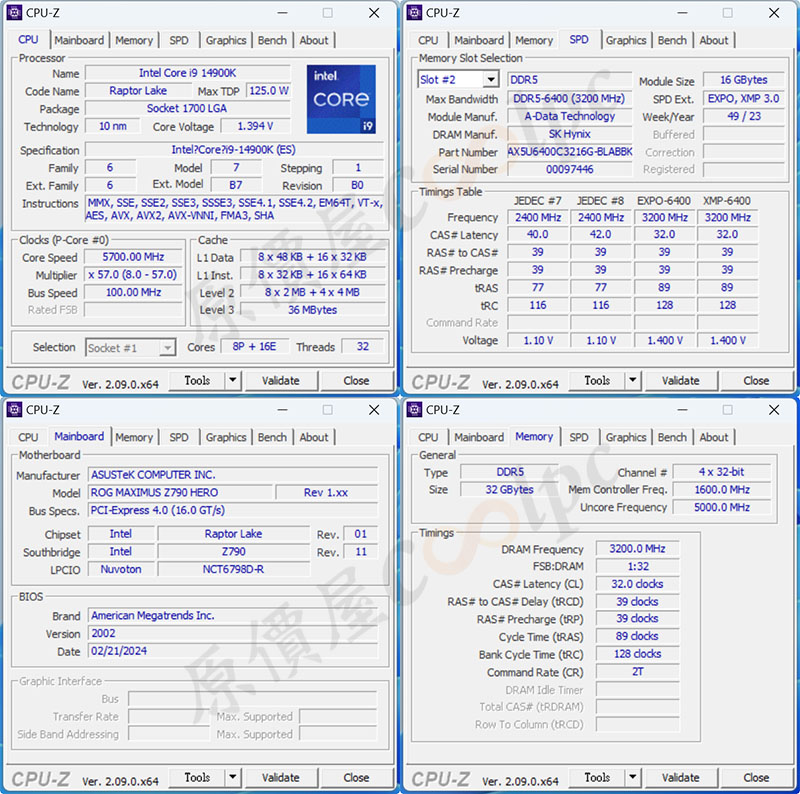The image size is (800, 794).
Task: Click Validate in the Motherboard window
Action: pos(281,778)
